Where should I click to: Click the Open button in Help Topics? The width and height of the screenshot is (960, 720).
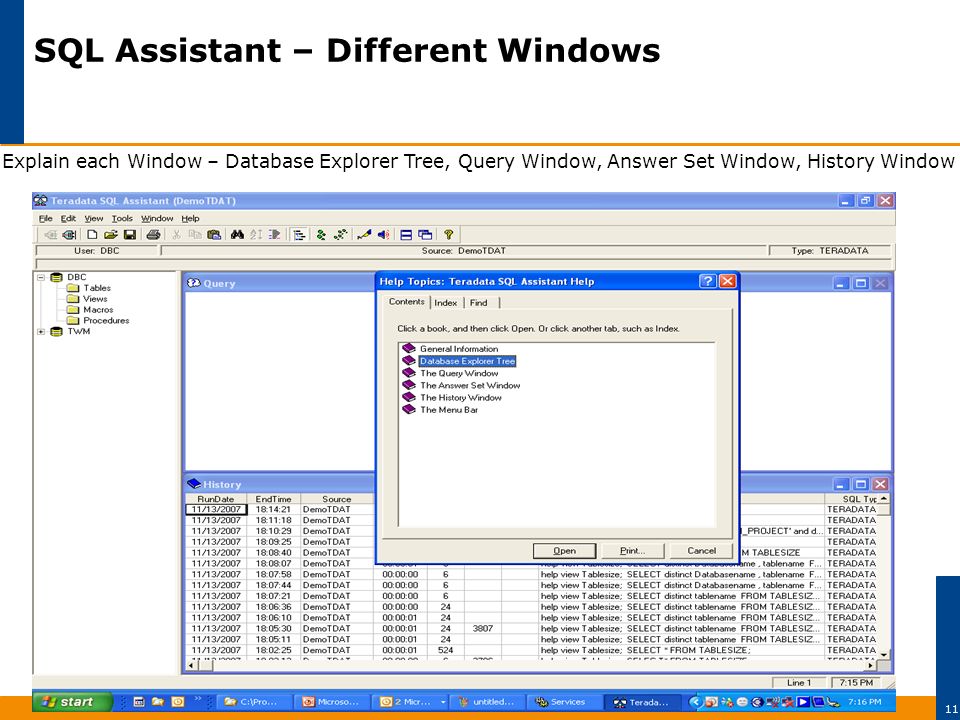coord(564,551)
